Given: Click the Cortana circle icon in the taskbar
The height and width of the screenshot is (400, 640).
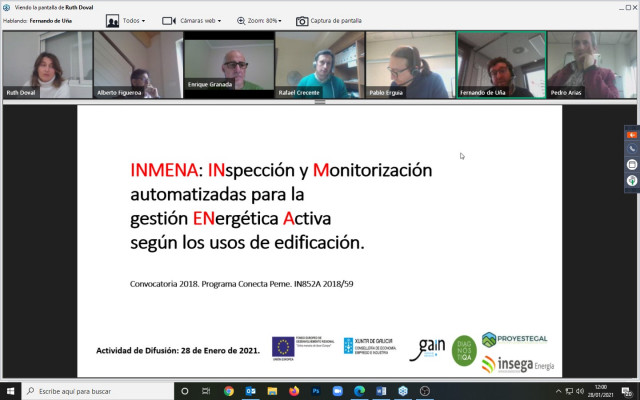Looking at the screenshot, I should 184,391.
